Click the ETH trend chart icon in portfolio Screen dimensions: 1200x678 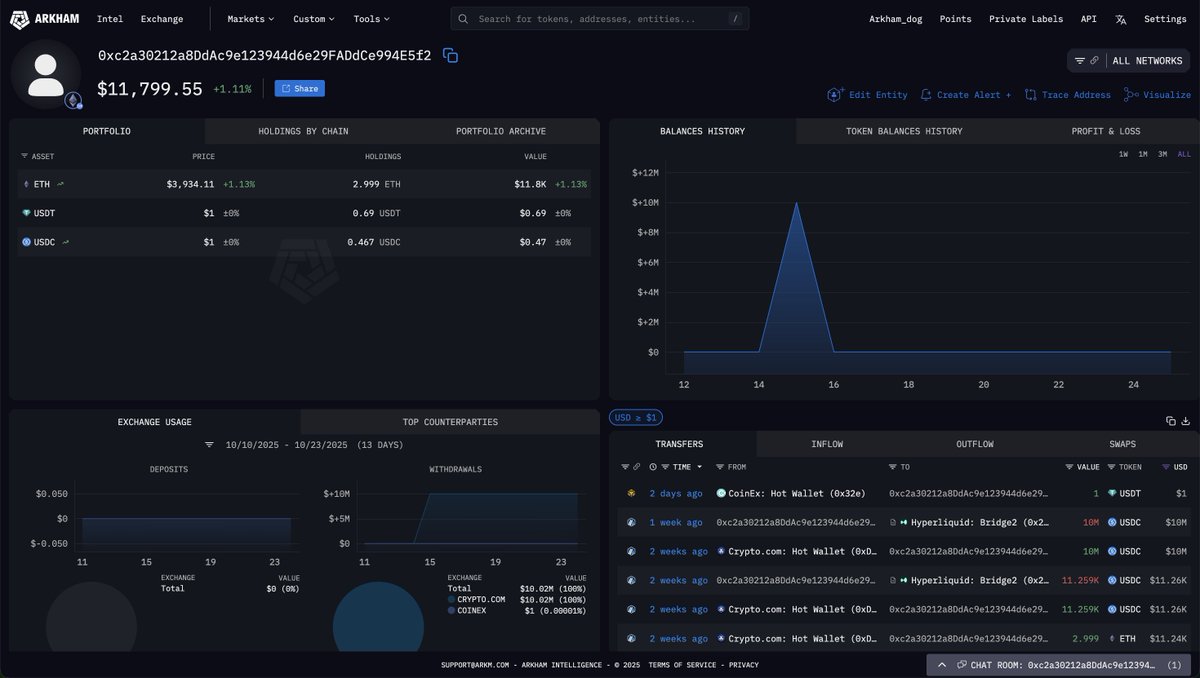pyautogui.click(x=60, y=184)
